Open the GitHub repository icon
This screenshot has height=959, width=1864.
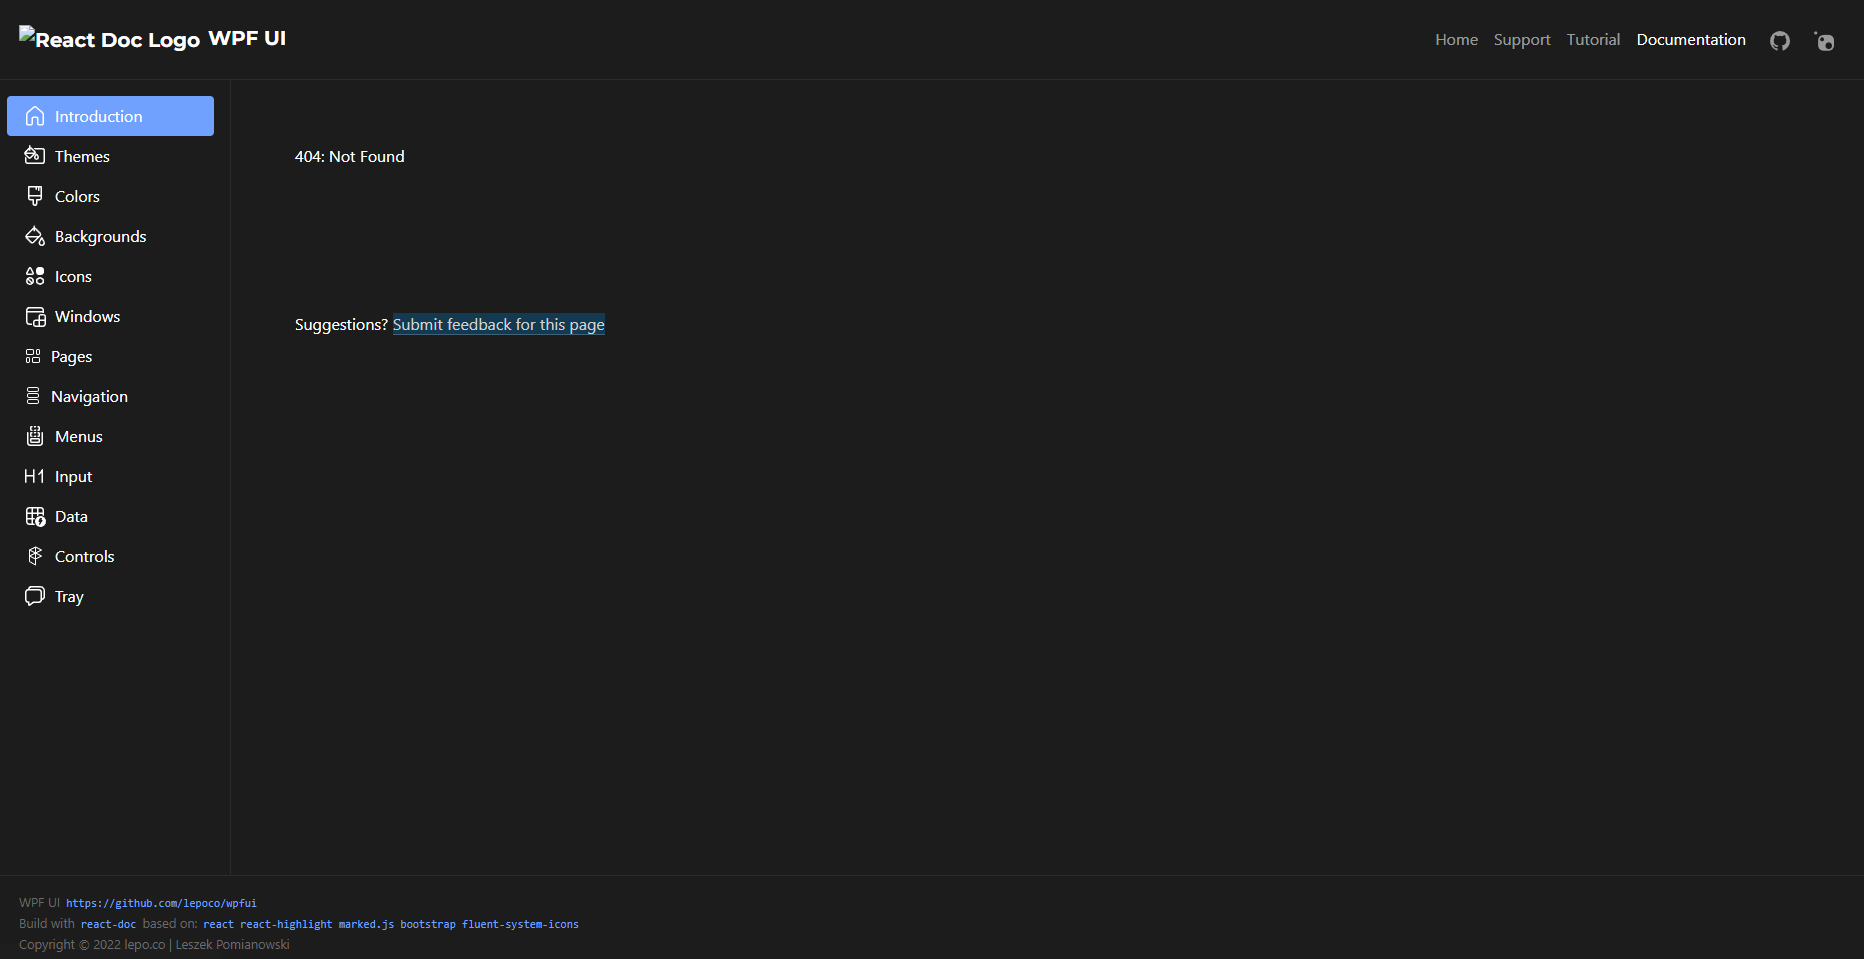pos(1780,41)
